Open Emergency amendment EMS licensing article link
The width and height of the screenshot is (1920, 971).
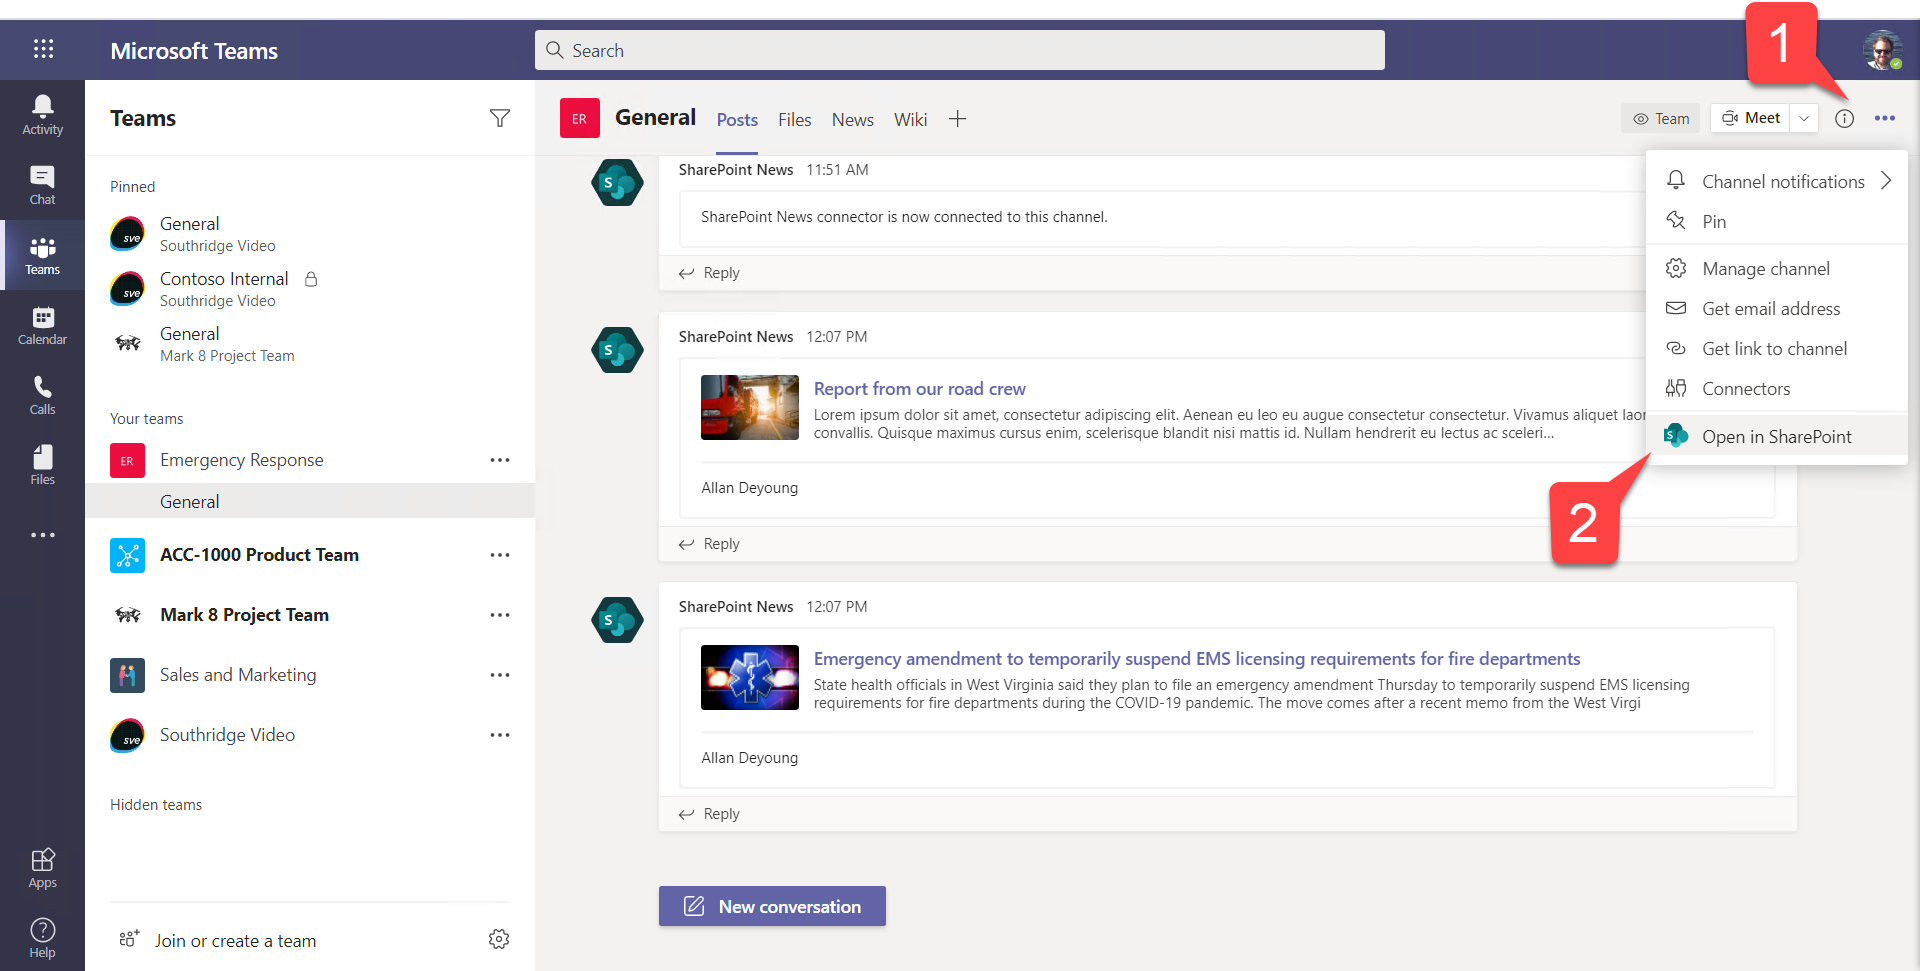pos(1197,659)
